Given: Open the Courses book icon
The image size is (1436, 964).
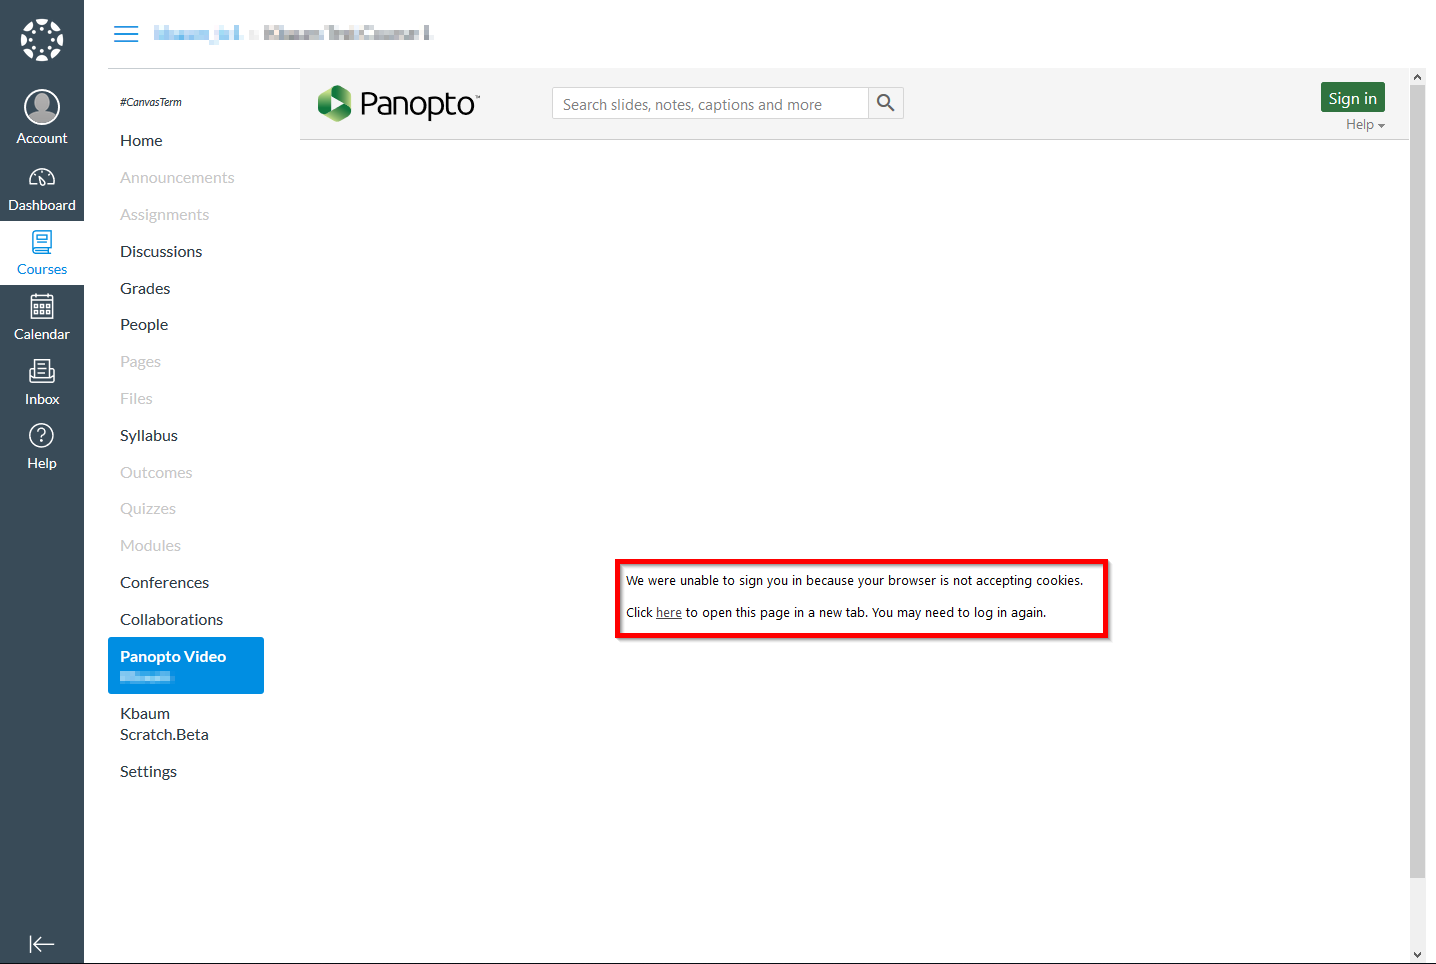Looking at the screenshot, I should [42, 242].
